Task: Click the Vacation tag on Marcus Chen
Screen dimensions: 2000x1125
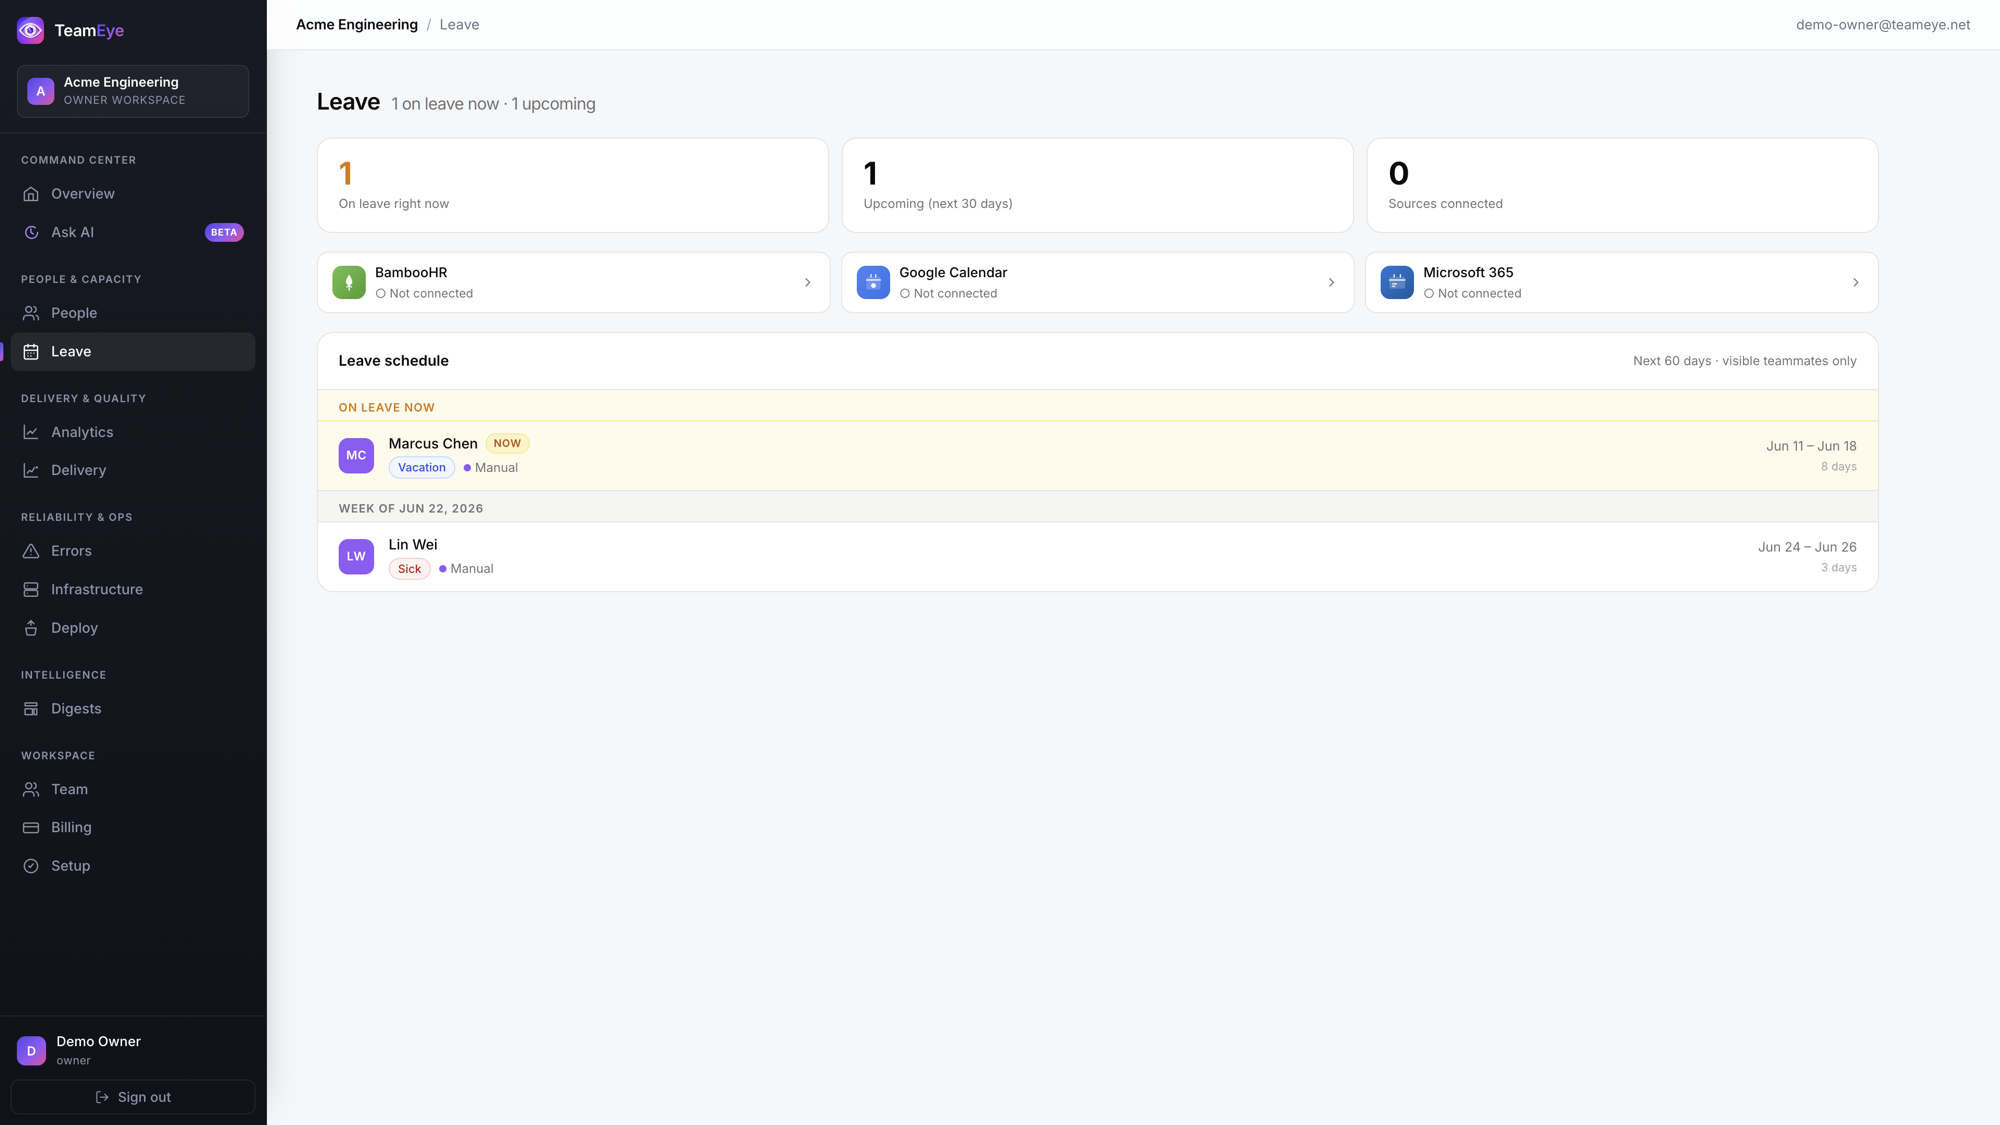Action: 422,467
